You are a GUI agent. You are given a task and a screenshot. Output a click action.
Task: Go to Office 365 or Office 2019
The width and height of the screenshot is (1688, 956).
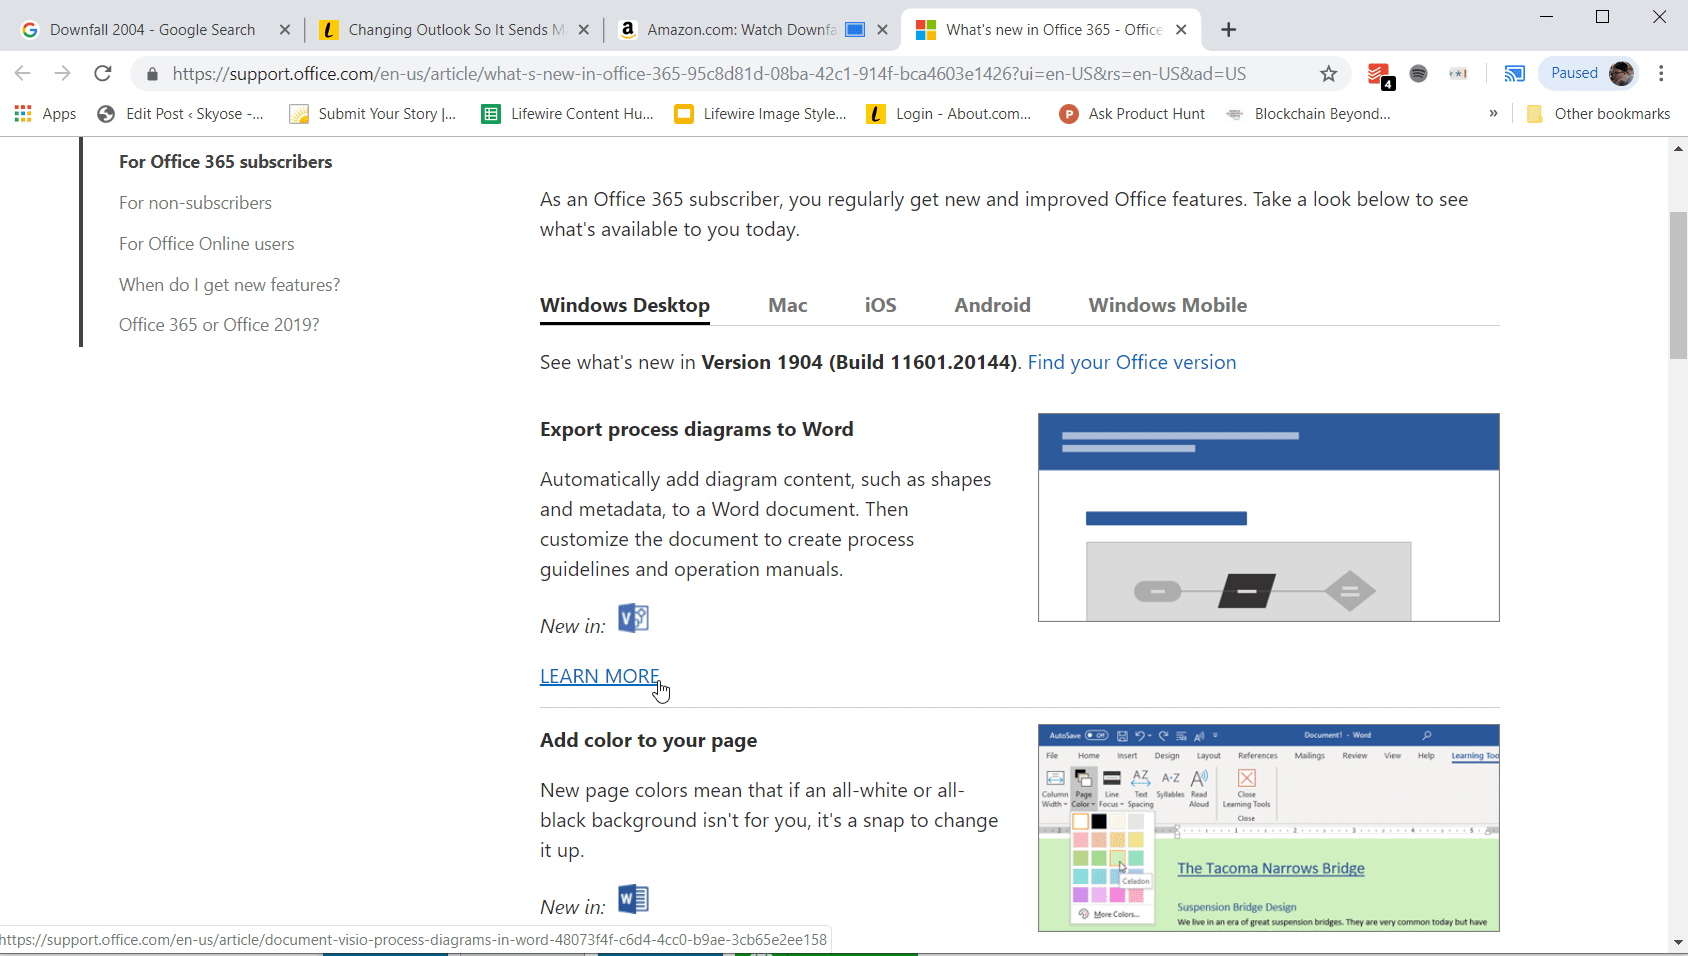click(x=219, y=325)
